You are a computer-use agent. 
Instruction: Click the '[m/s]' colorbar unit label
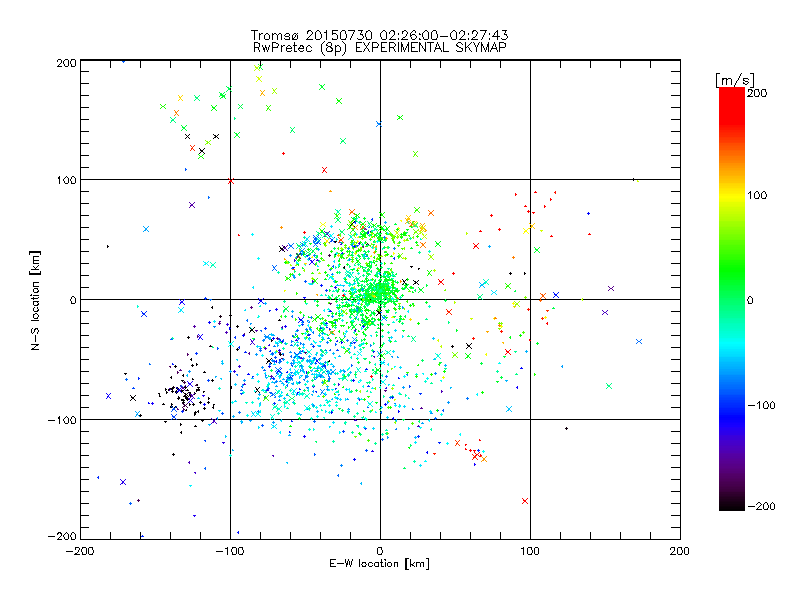pos(735,80)
